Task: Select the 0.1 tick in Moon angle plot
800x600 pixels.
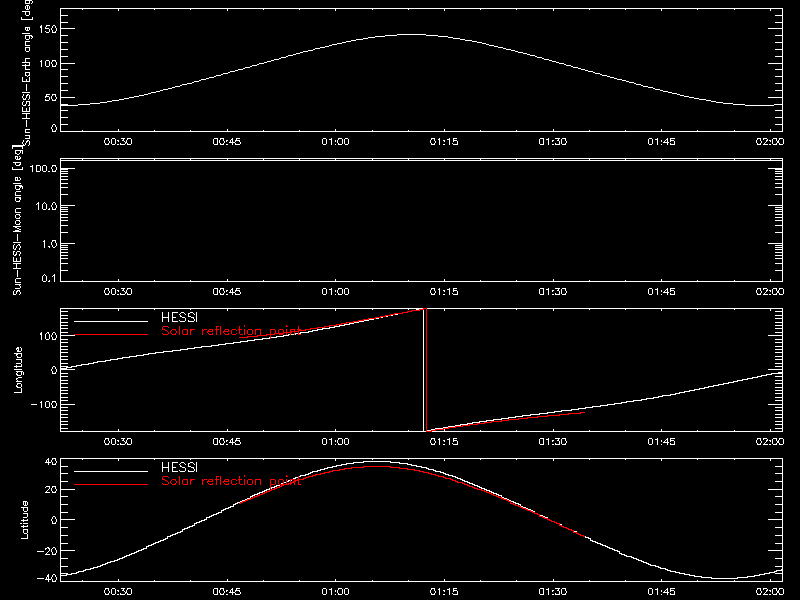Action: click(x=49, y=278)
